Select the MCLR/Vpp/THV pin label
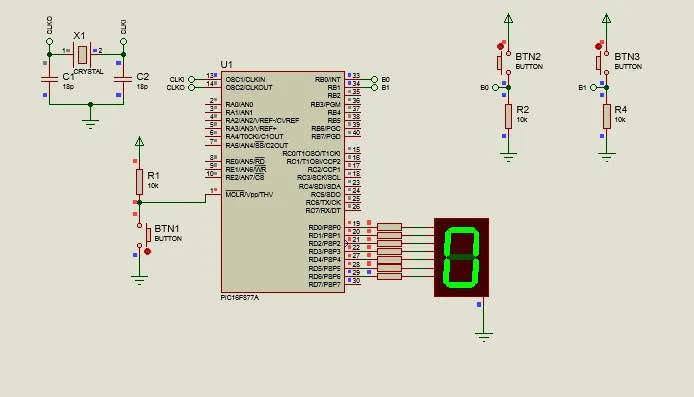Screen dimensions: 694x397 [249, 194]
